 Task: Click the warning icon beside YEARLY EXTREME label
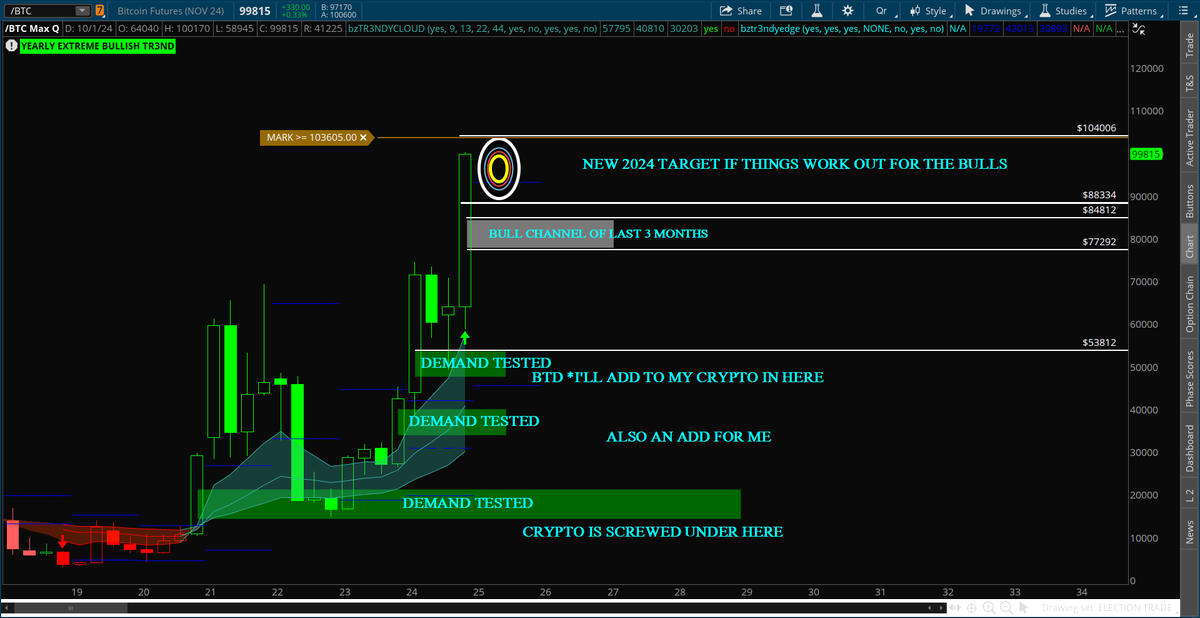click(11, 46)
